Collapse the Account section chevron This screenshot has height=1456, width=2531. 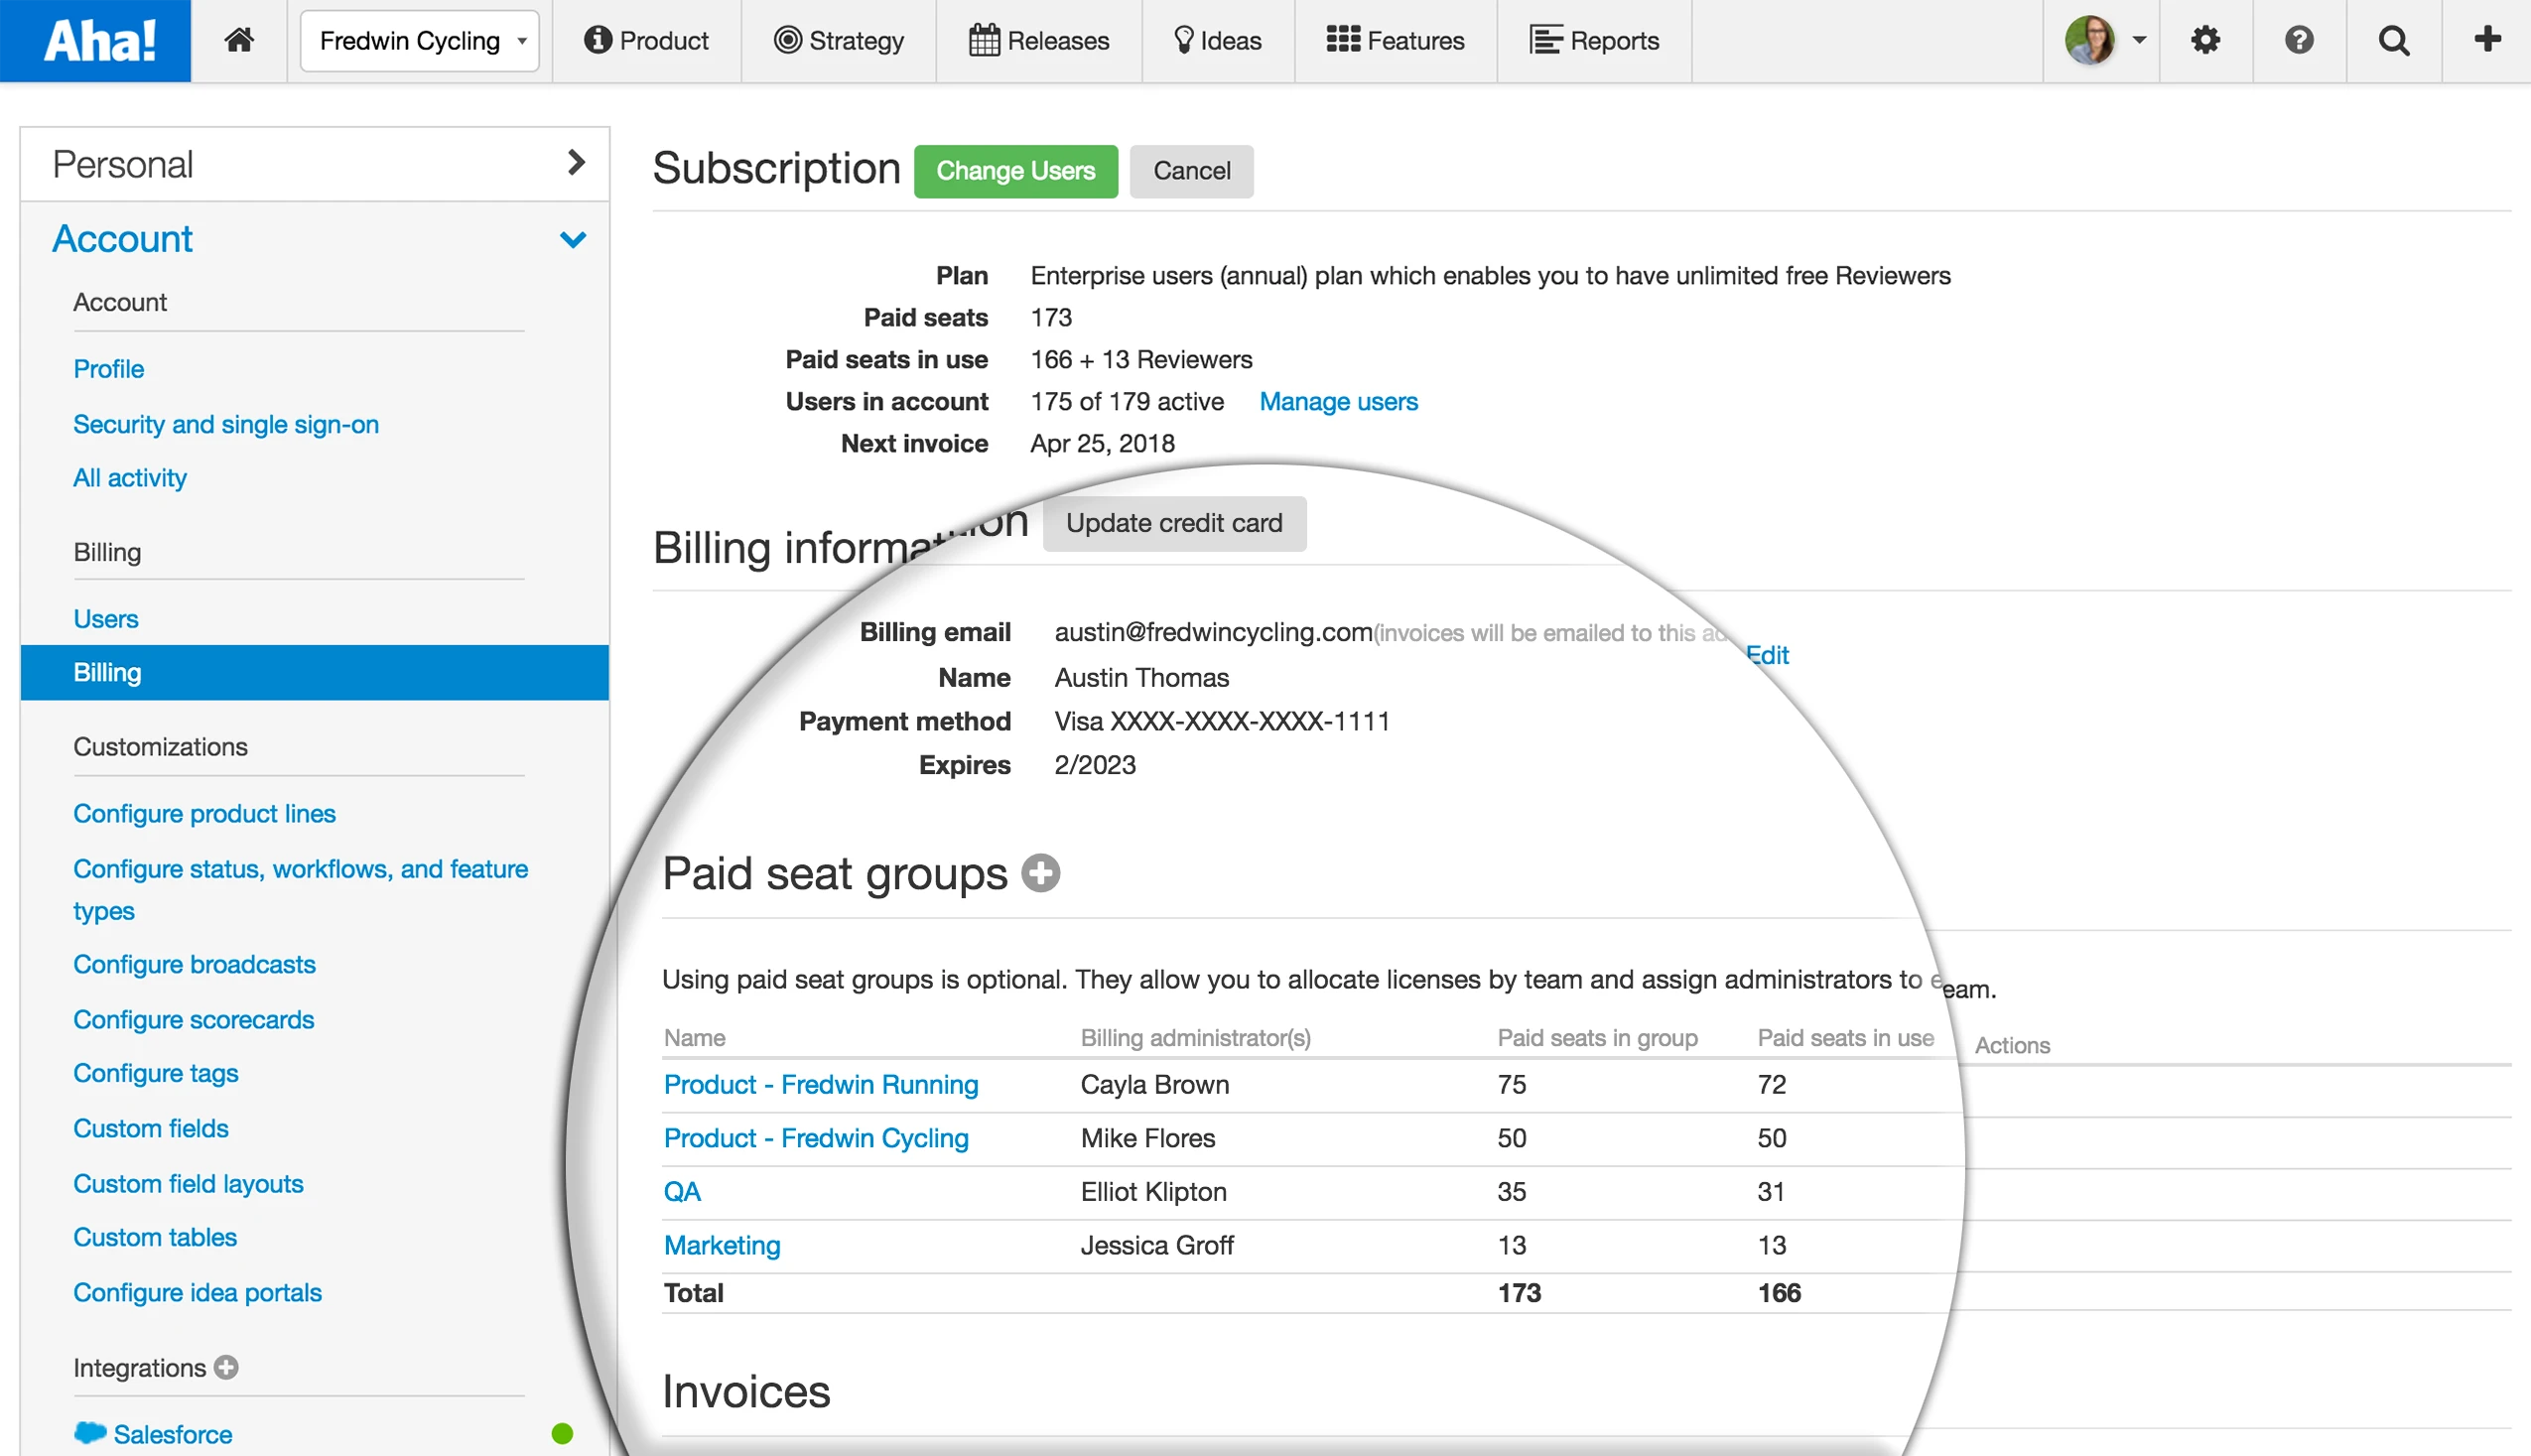pyautogui.click(x=572, y=240)
